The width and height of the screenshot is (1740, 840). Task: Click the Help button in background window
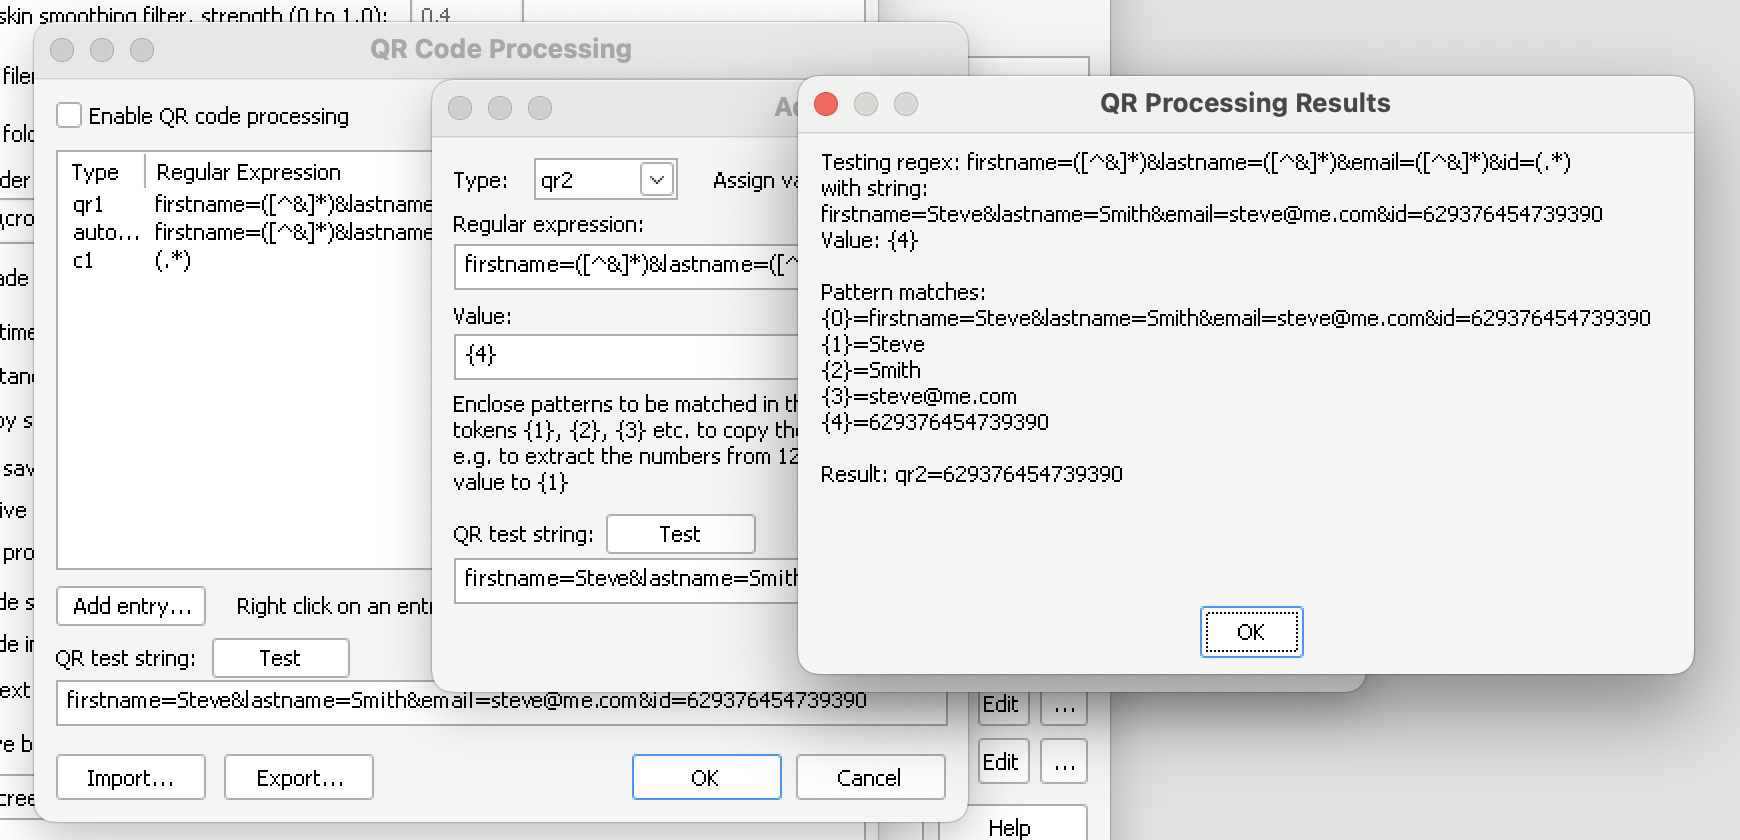[1010, 827]
